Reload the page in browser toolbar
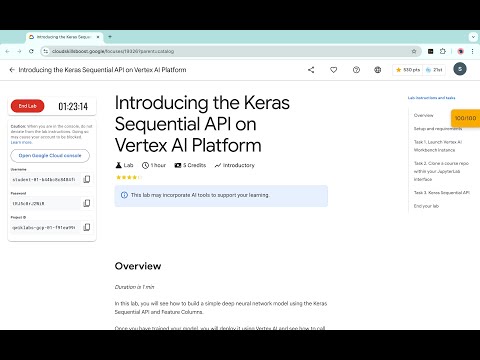Viewport: 480px width, 360px height. tap(31, 51)
